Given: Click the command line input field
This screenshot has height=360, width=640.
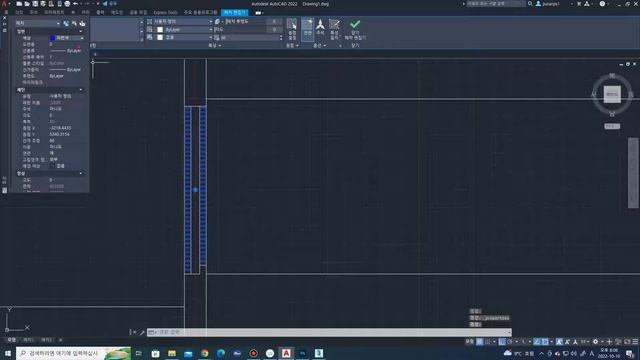Looking at the screenshot, I should click(x=329, y=332).
